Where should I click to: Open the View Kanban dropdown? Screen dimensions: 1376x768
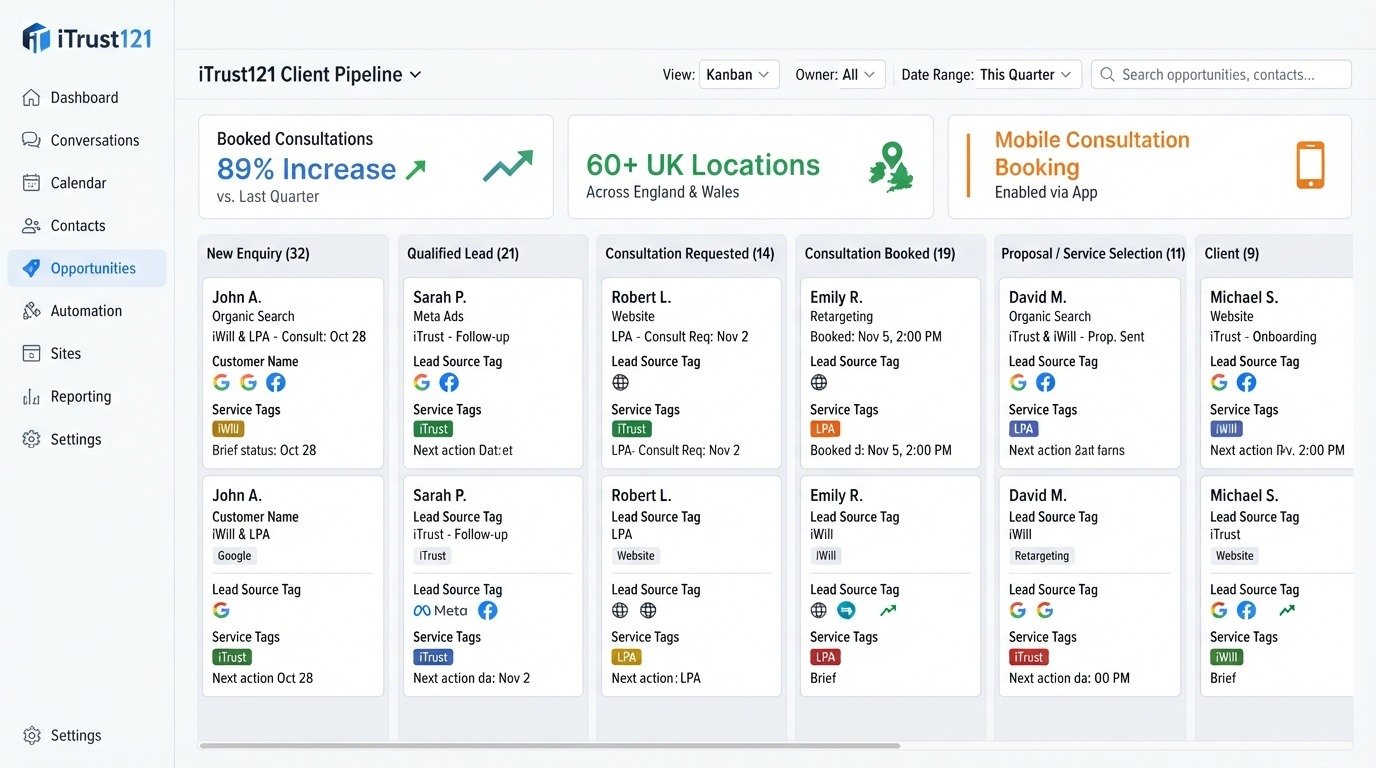[x=738, y=75]
